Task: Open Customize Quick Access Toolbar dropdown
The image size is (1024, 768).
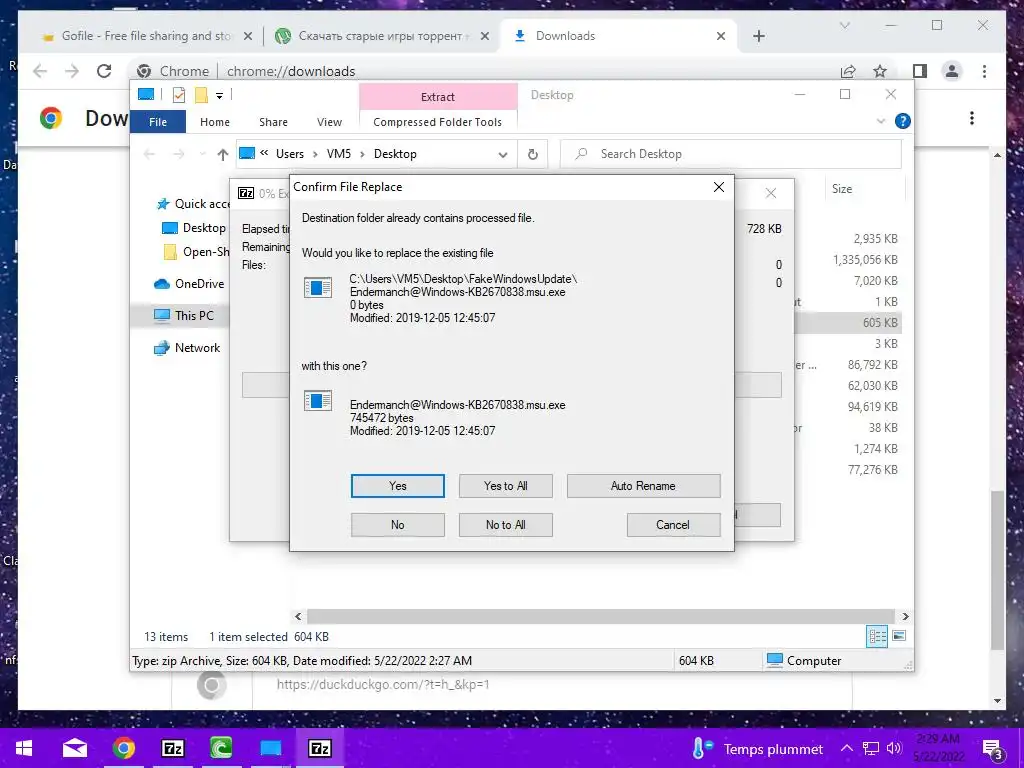Action: point(219,96)
